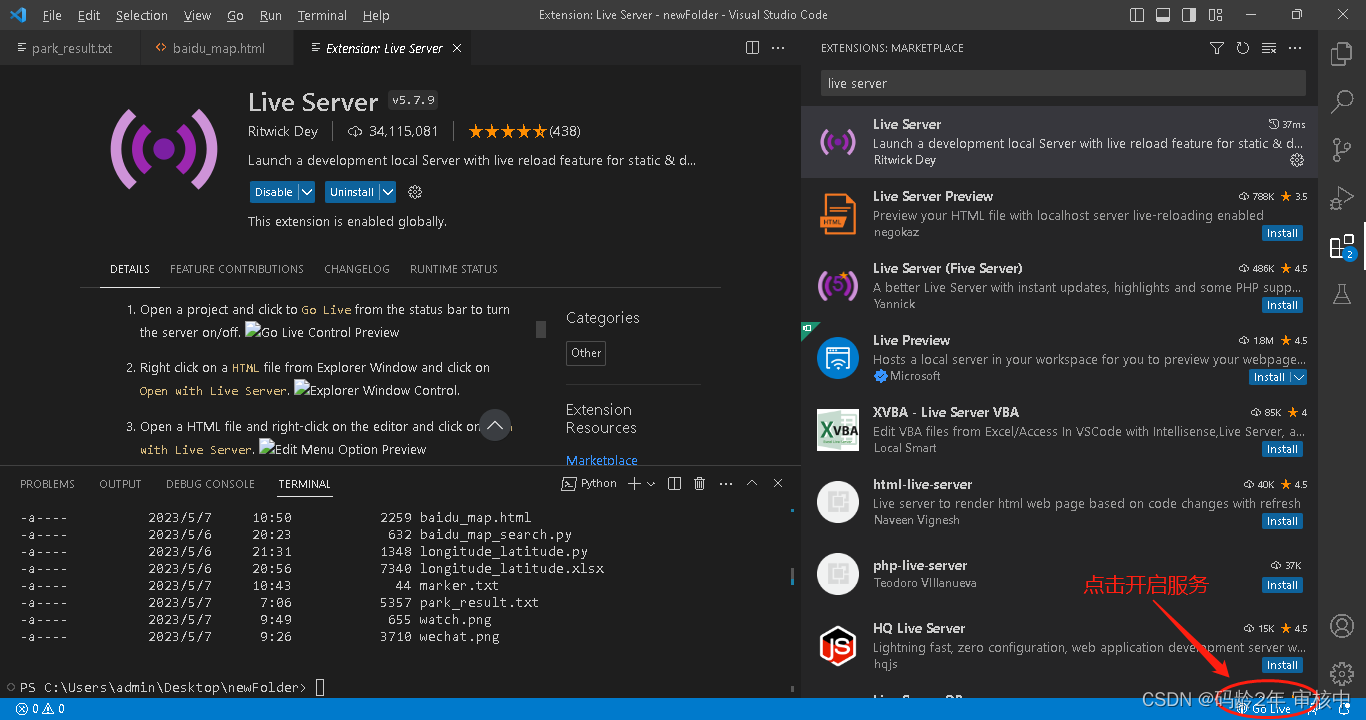Image resolution: width=1366 pixels, height=720 pixels.
Task: Click errors and warnings status indicator
Action: (x=40, y=709)
